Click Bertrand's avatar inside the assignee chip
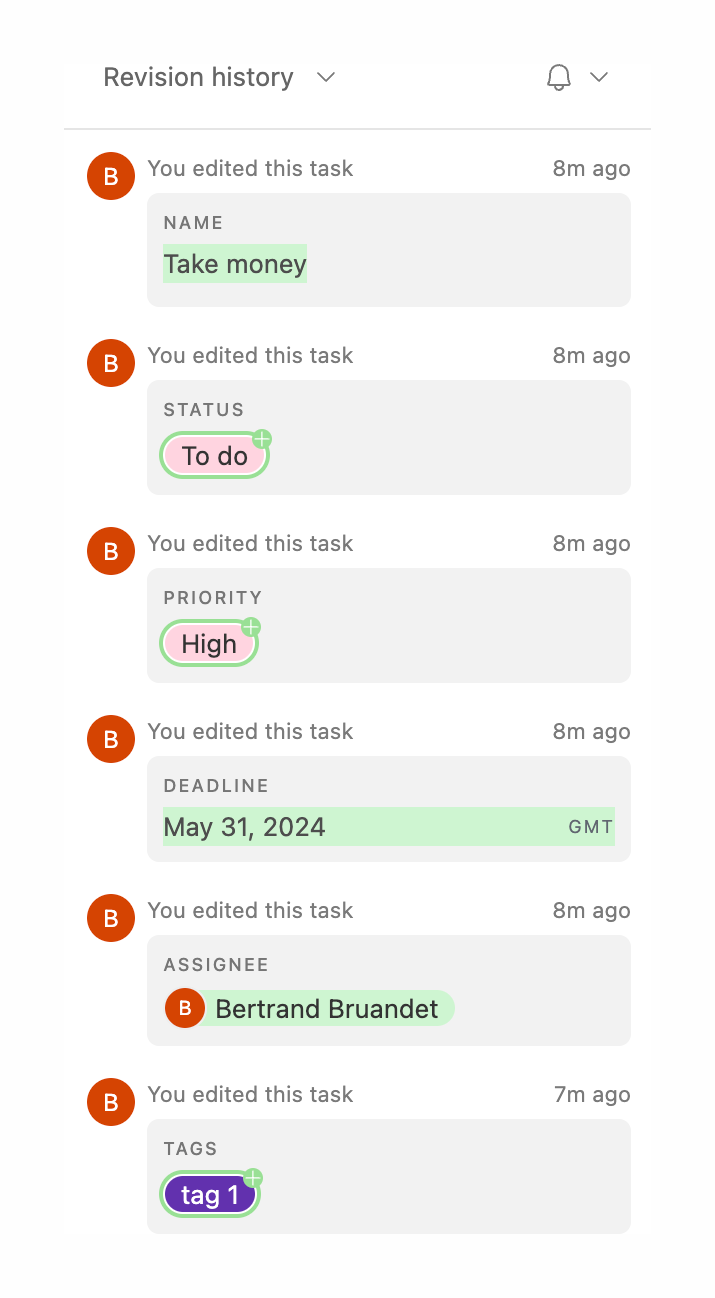Image resolution: width=715 pixels, height=1298 pixels. pyautogui.click(x=185, y=1008)
